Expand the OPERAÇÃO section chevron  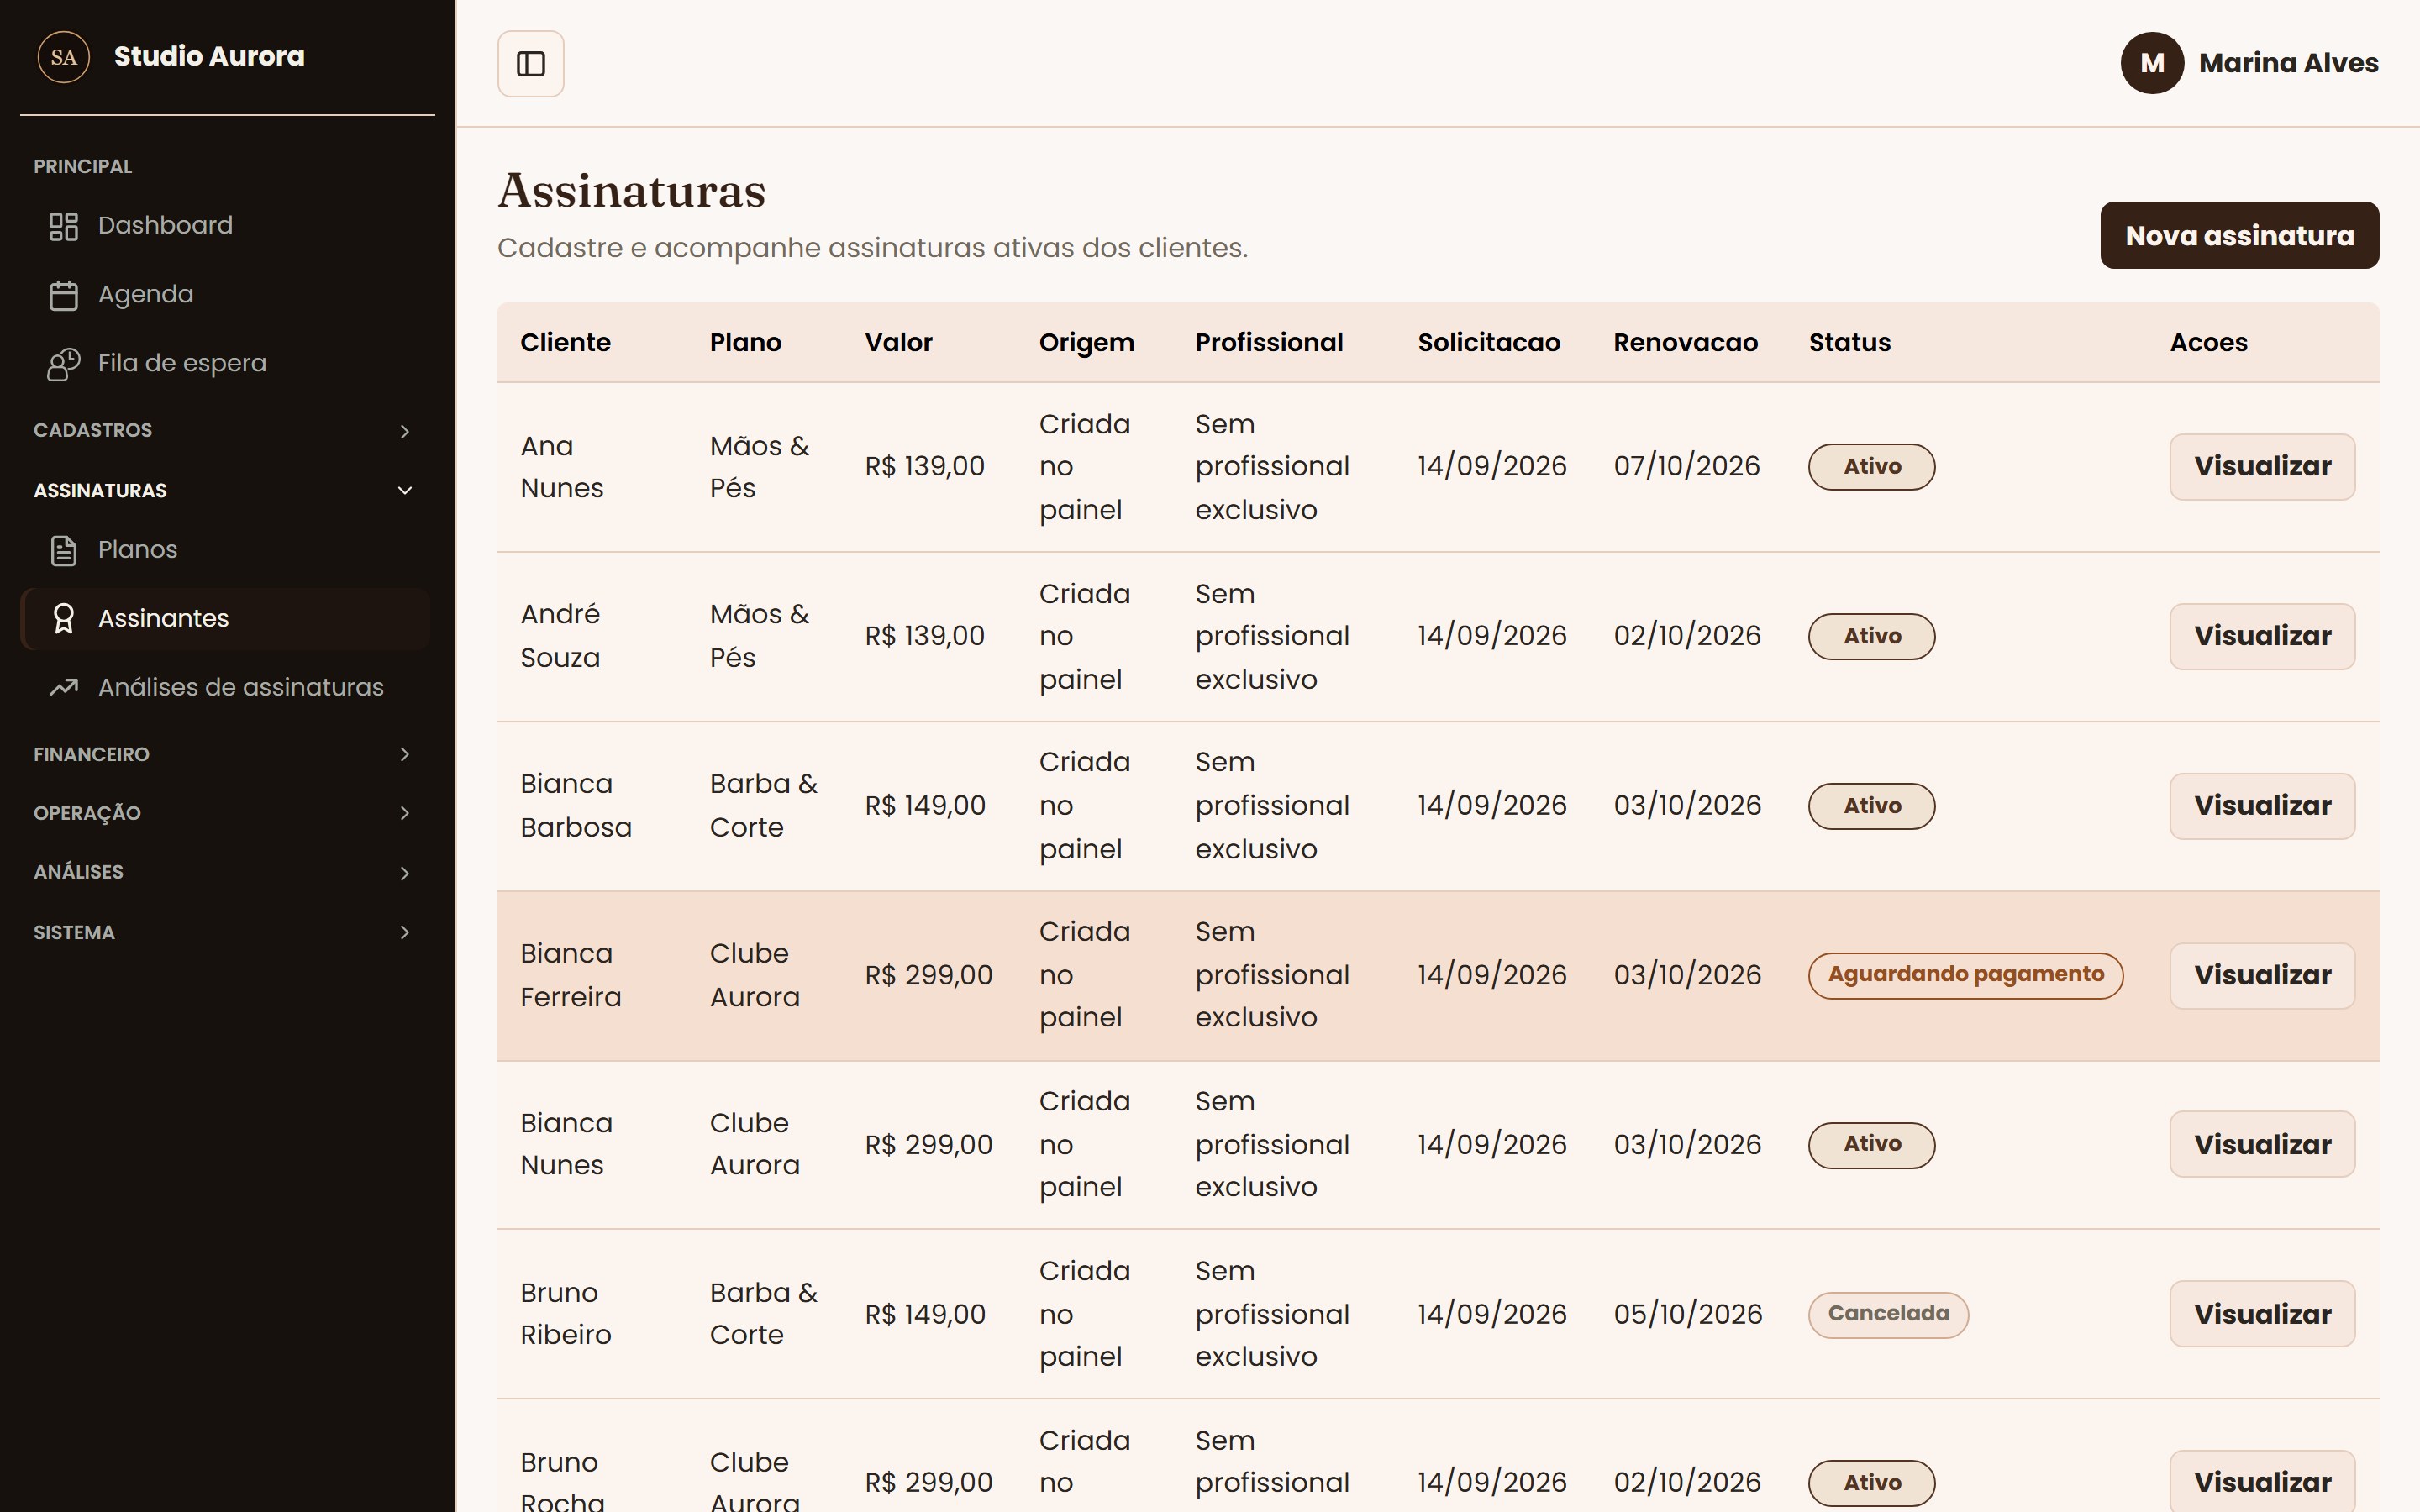pyautogui.click(x=405, y=813)
